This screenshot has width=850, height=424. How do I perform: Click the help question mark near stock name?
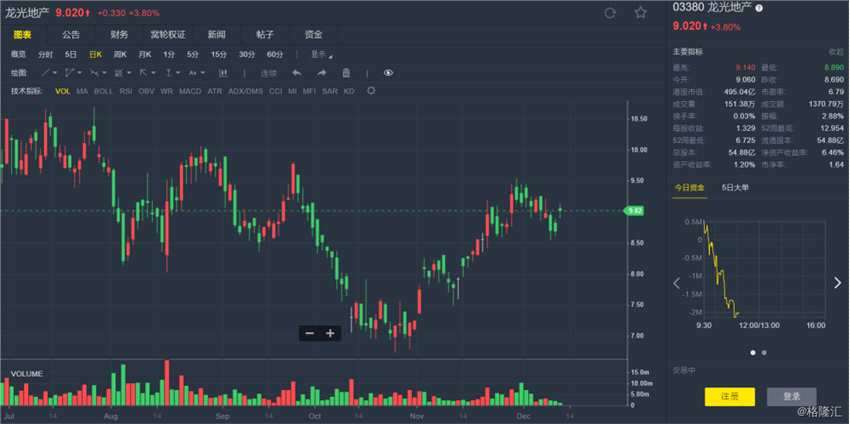(x=758, y=8)
